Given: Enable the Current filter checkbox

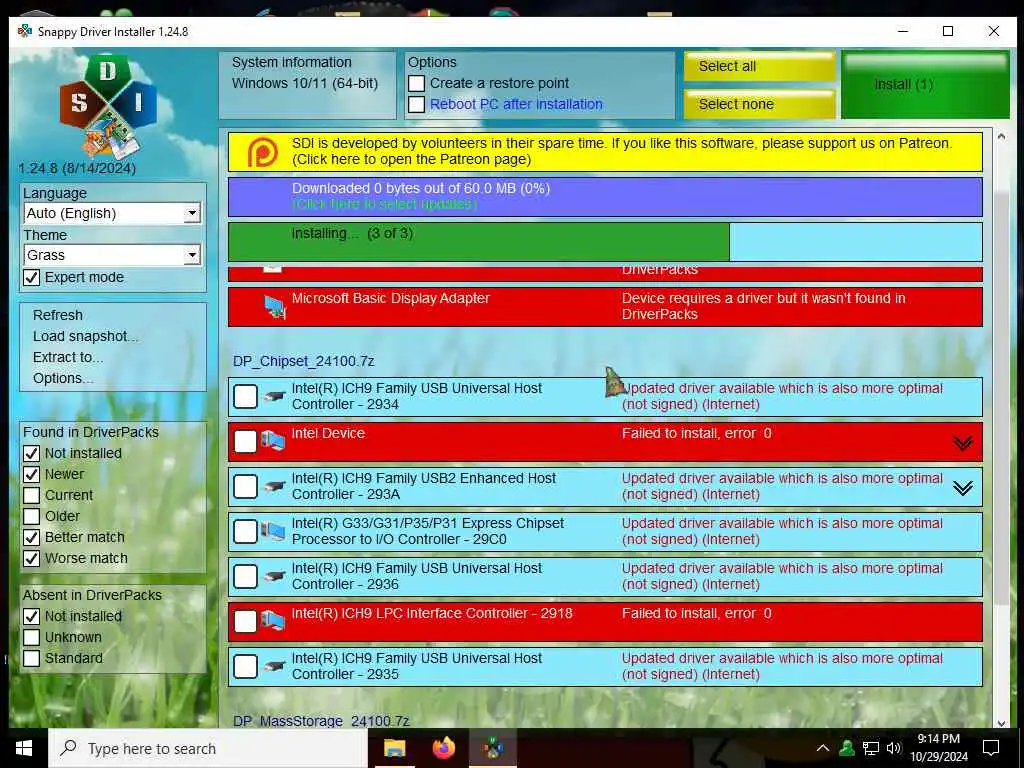Looking at the screenshot, I should 31,495.
